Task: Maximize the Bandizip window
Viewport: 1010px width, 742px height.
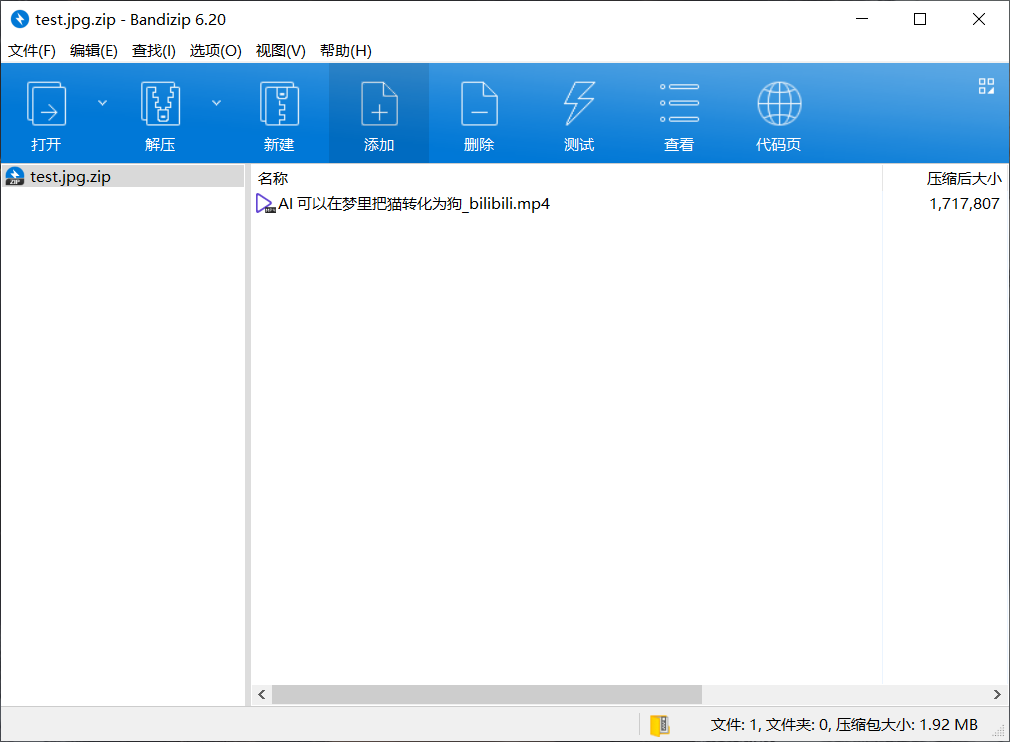Action: click(920, 19)
